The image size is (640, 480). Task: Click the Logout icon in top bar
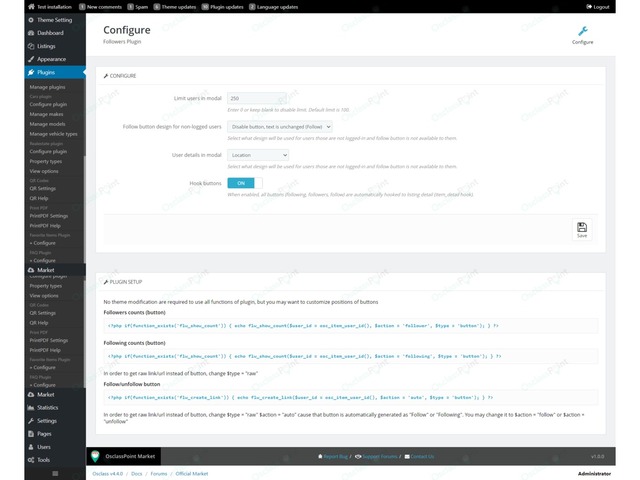[589, 7]
